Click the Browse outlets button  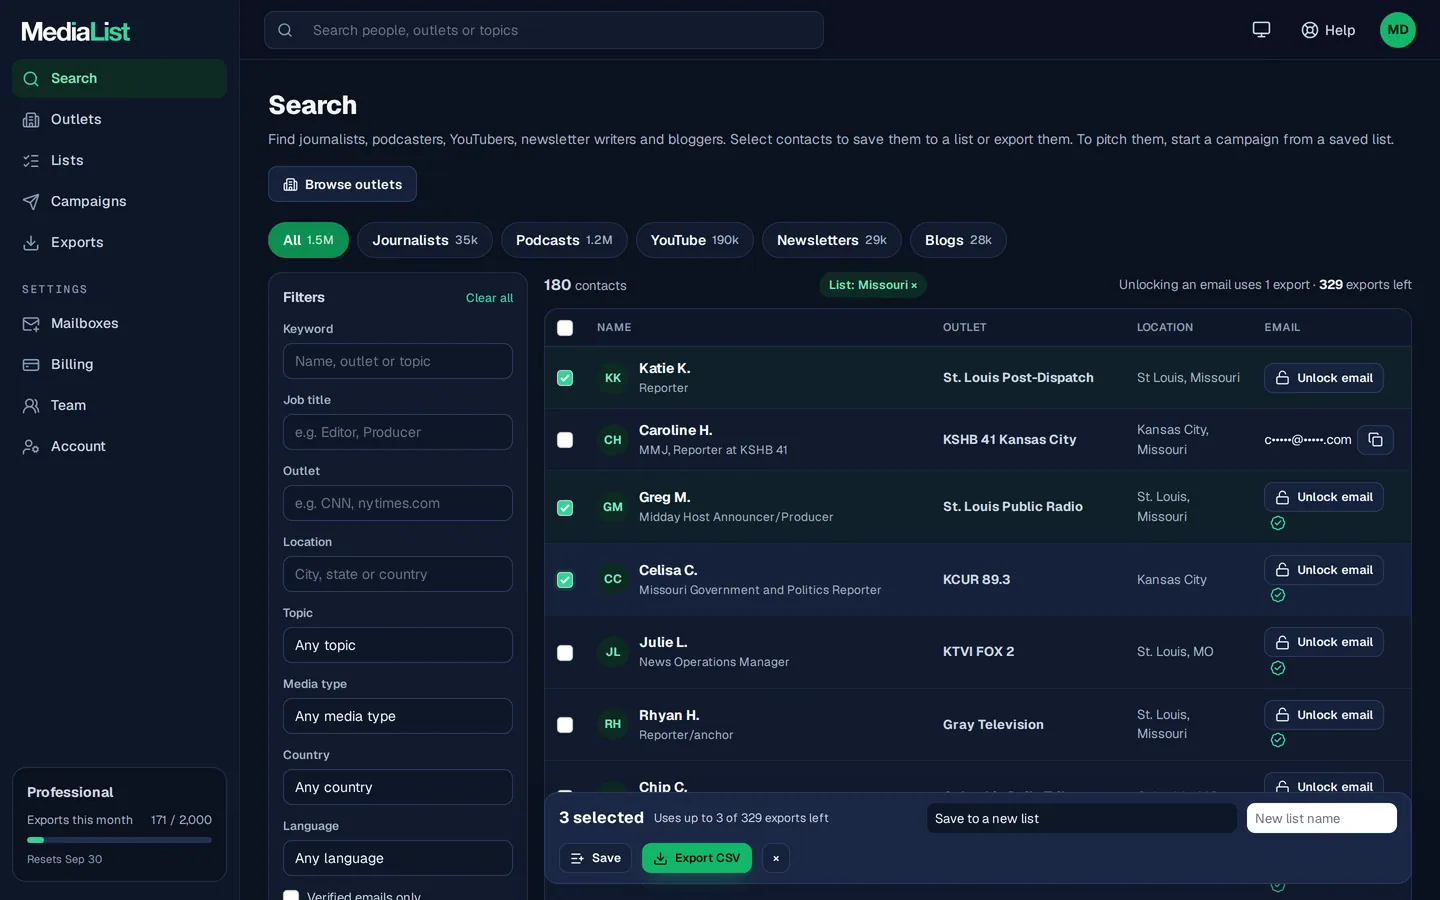pyautogui.click(x=342, y=184)
